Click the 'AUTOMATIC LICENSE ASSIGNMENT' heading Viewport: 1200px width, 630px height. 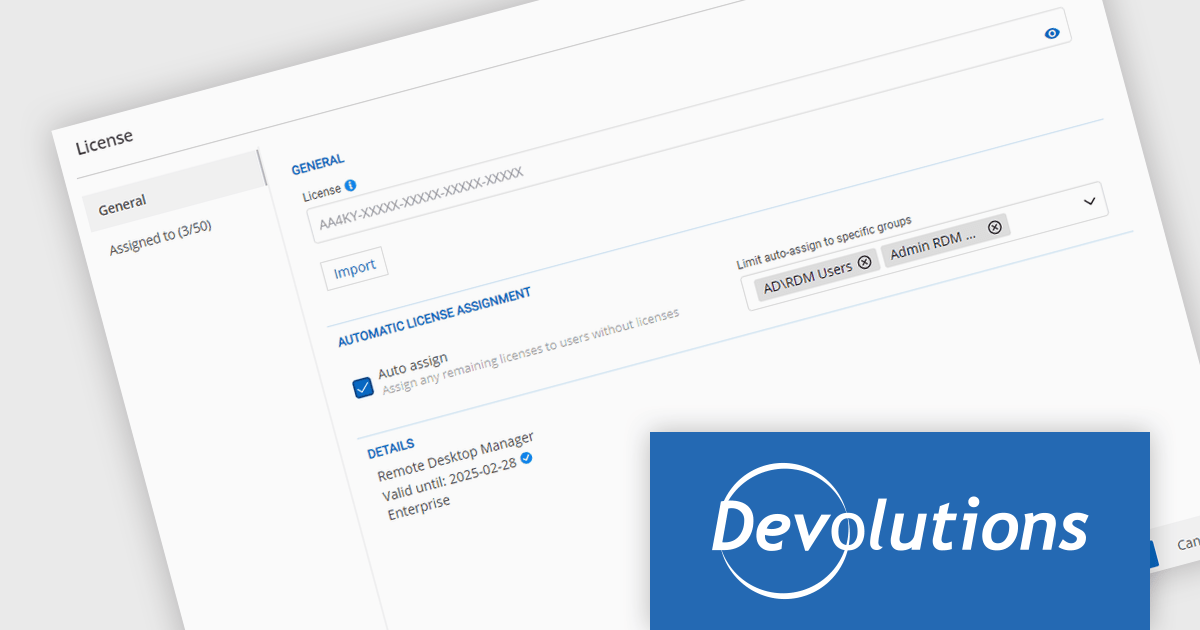point(434,317)
